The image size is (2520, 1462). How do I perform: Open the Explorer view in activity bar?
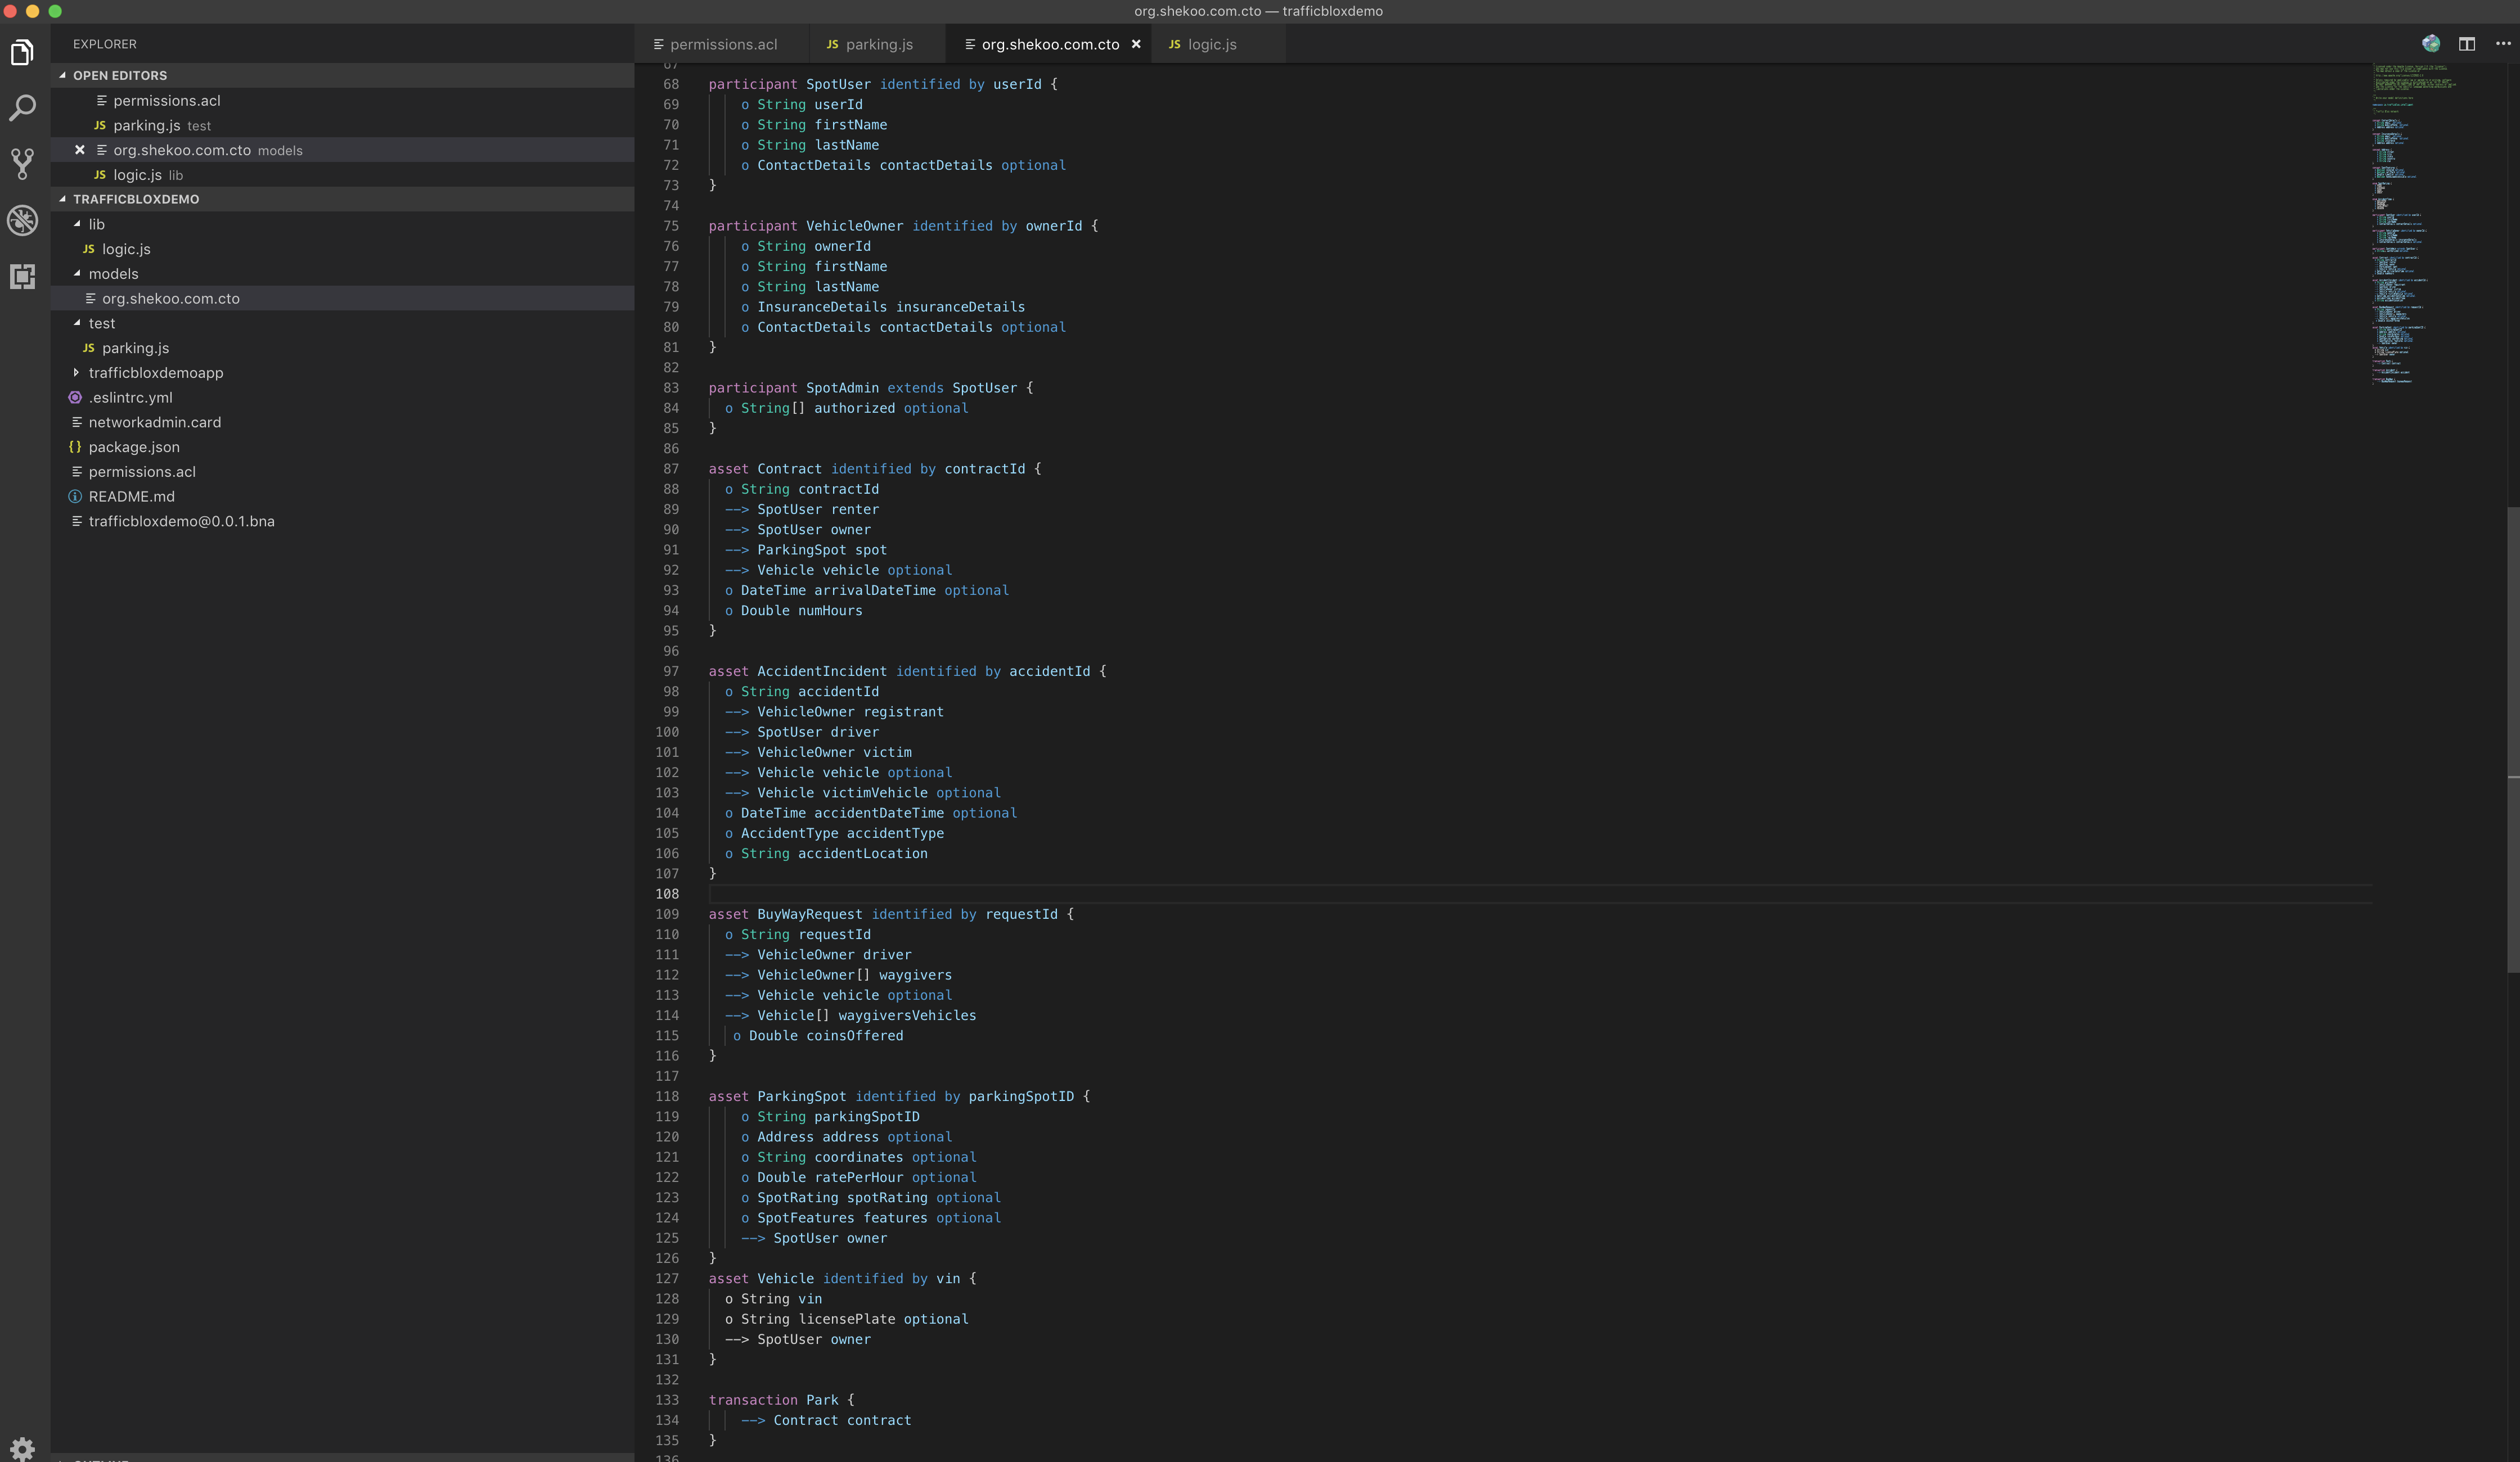coord(22,52)
